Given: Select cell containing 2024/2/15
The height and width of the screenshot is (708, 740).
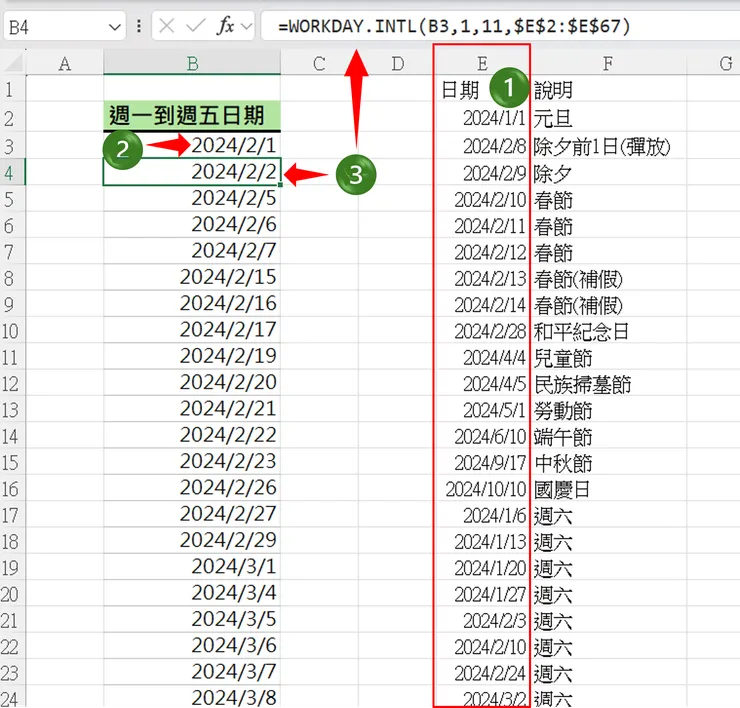Looking at the screenshot, I should click(x=192, y=277).
